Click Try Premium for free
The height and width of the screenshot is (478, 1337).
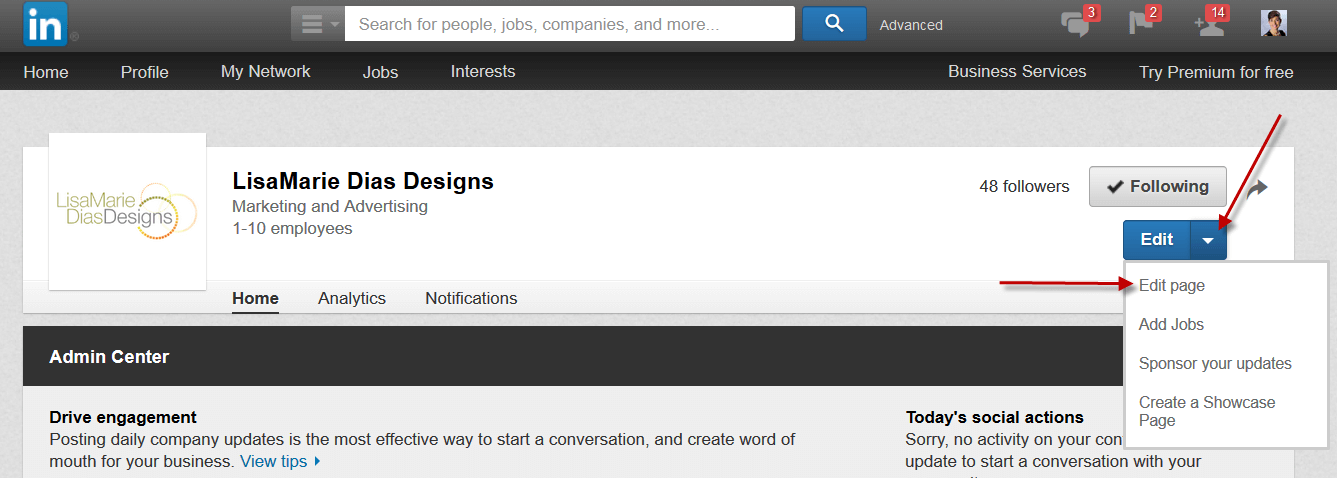(x=1216, y=72)
